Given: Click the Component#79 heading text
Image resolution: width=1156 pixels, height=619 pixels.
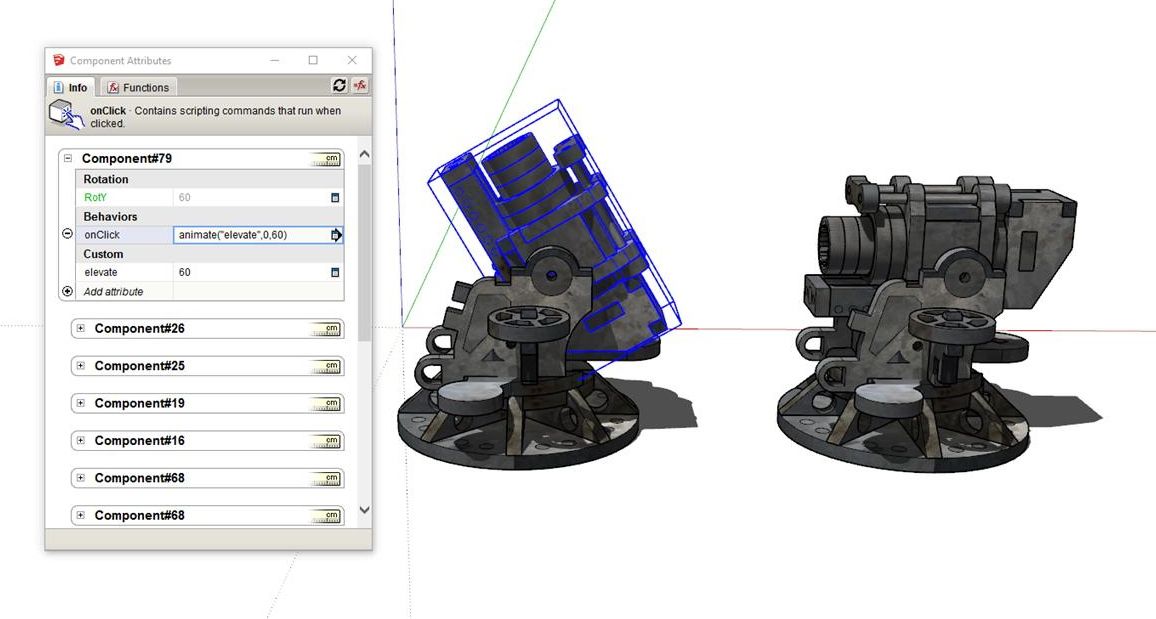Looking at the screenshot, I should coord(127,158).
